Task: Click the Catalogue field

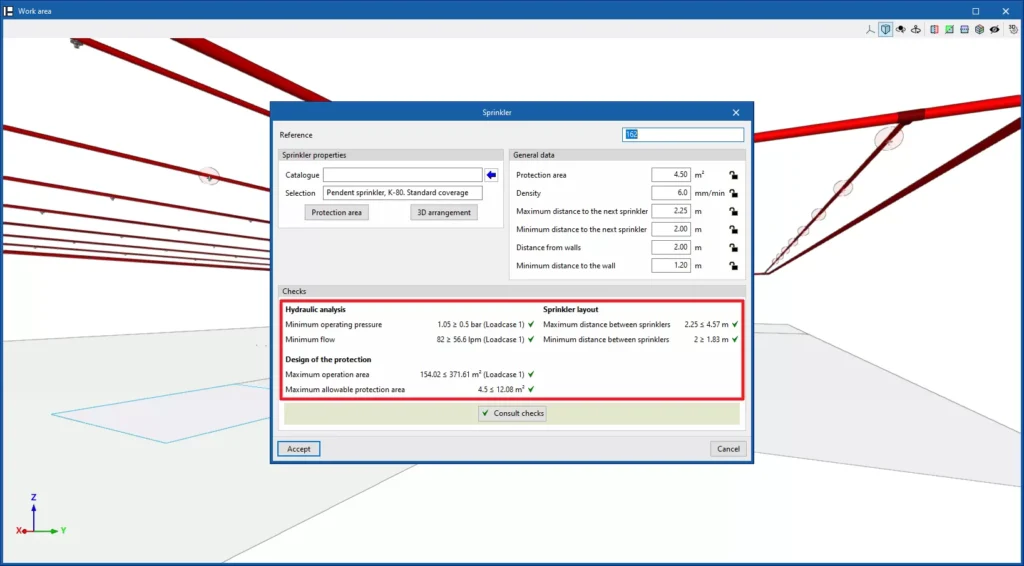Action: pyautogui.click(x=402, y=175)
